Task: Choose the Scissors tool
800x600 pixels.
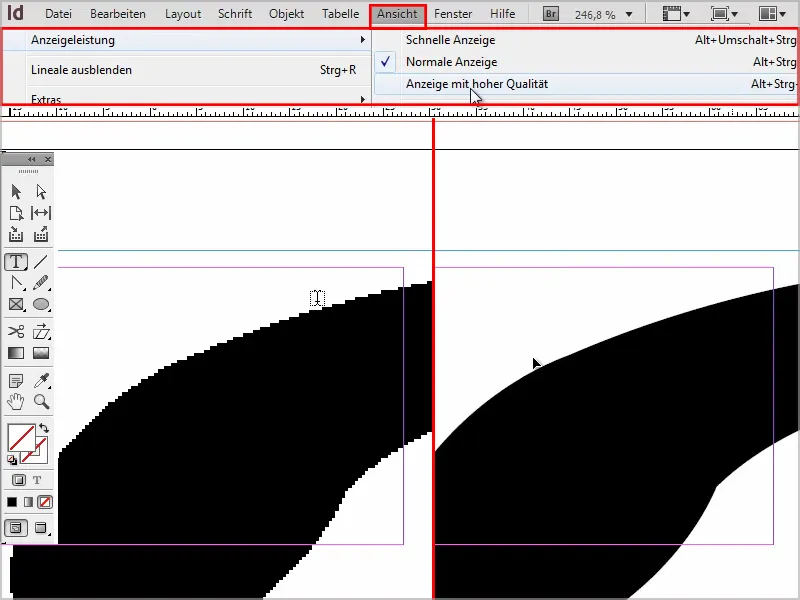Action: point(16,332)
